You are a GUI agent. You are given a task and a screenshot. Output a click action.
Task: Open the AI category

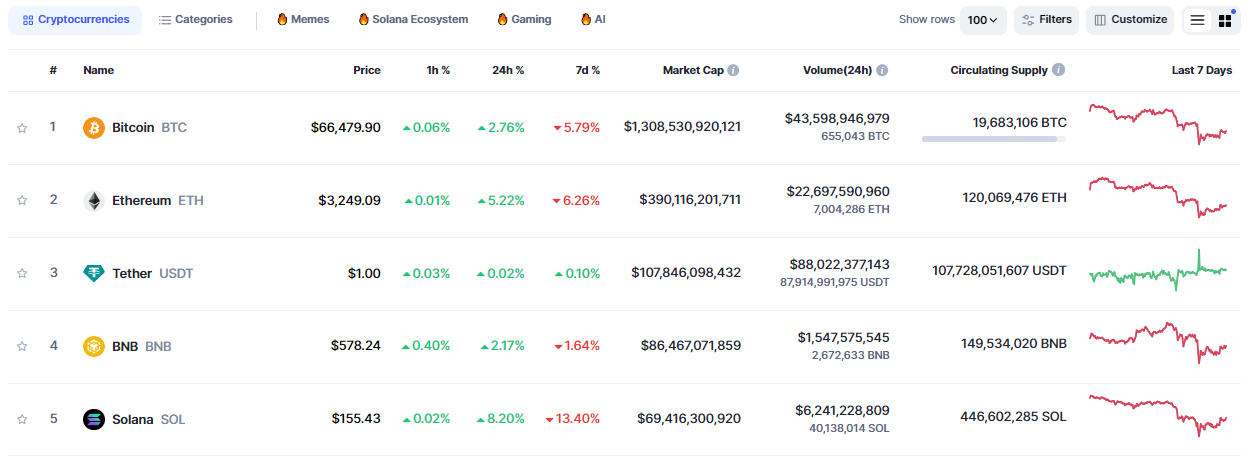click(592, 20)
